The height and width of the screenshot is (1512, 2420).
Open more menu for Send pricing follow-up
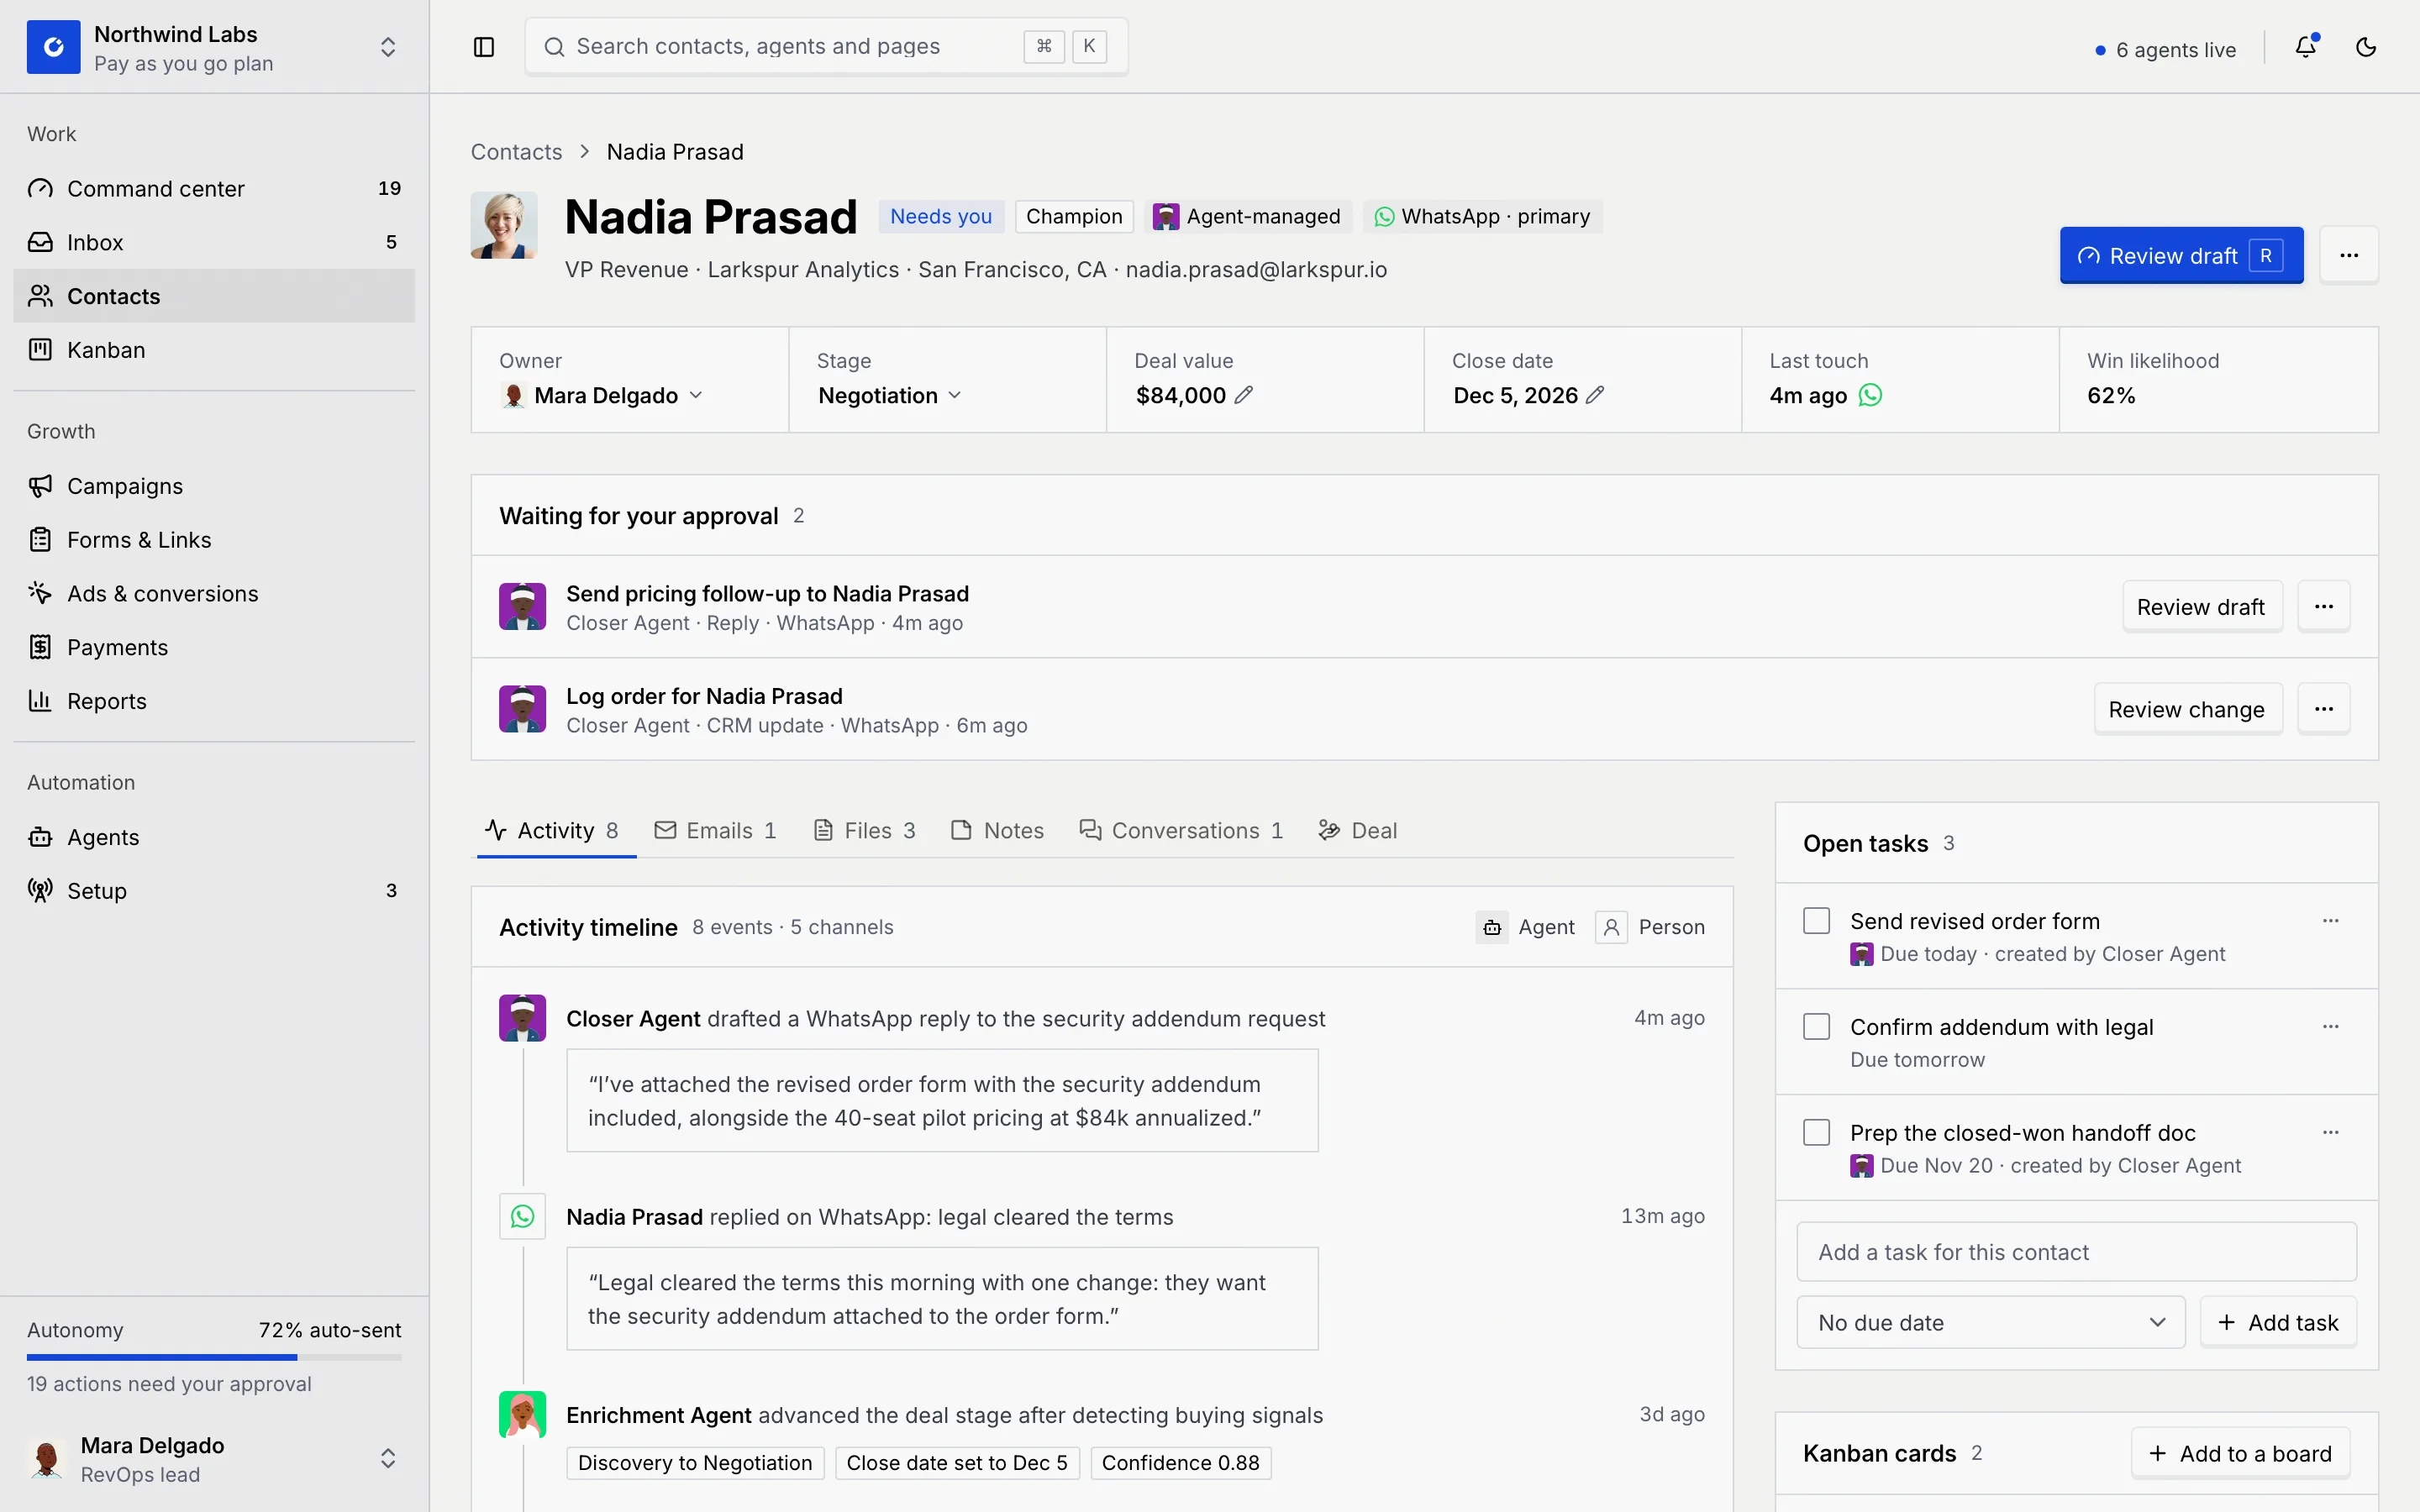2324,606
